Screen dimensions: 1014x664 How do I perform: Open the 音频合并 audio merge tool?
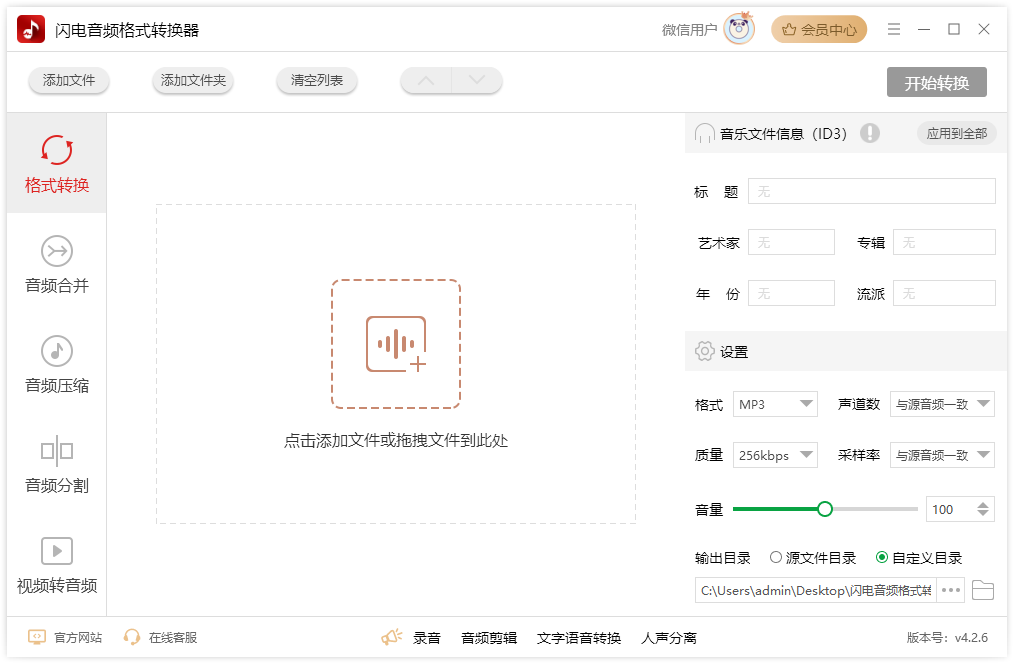coord(57,265)
